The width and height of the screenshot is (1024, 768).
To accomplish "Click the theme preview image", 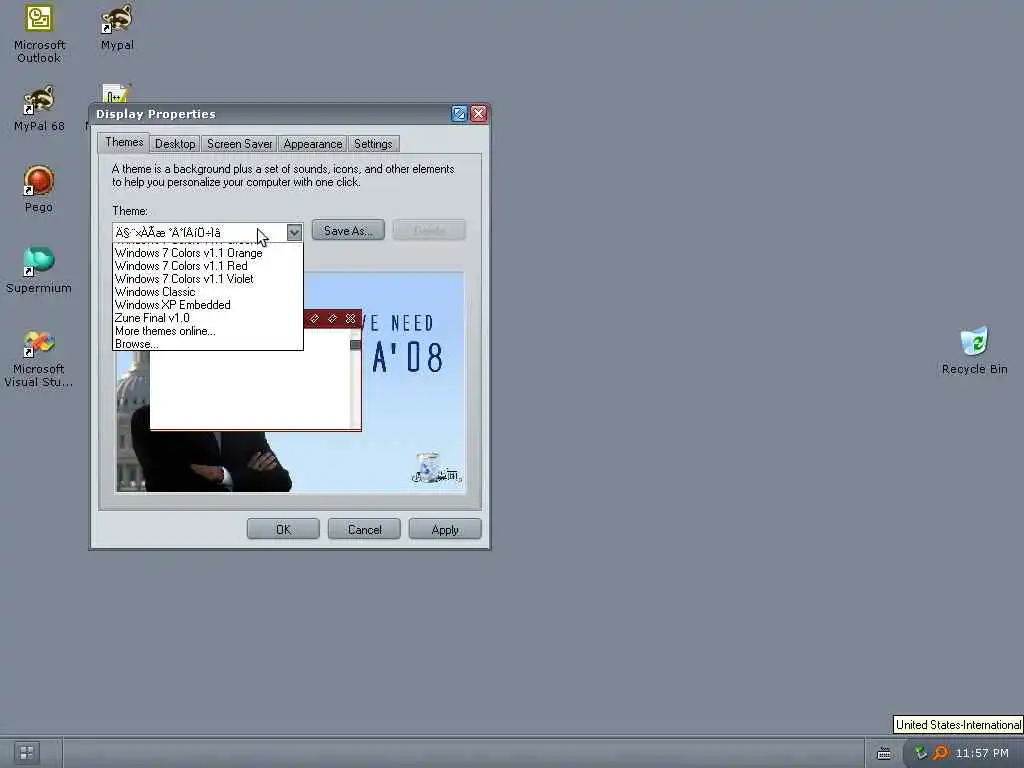I will coord(290,382).
